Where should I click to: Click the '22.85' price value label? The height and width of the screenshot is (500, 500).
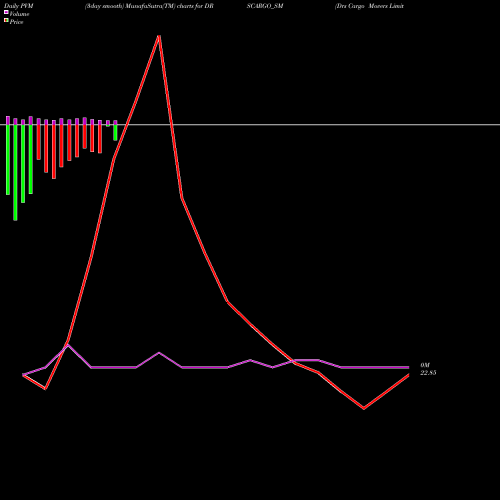click(428, 373)
